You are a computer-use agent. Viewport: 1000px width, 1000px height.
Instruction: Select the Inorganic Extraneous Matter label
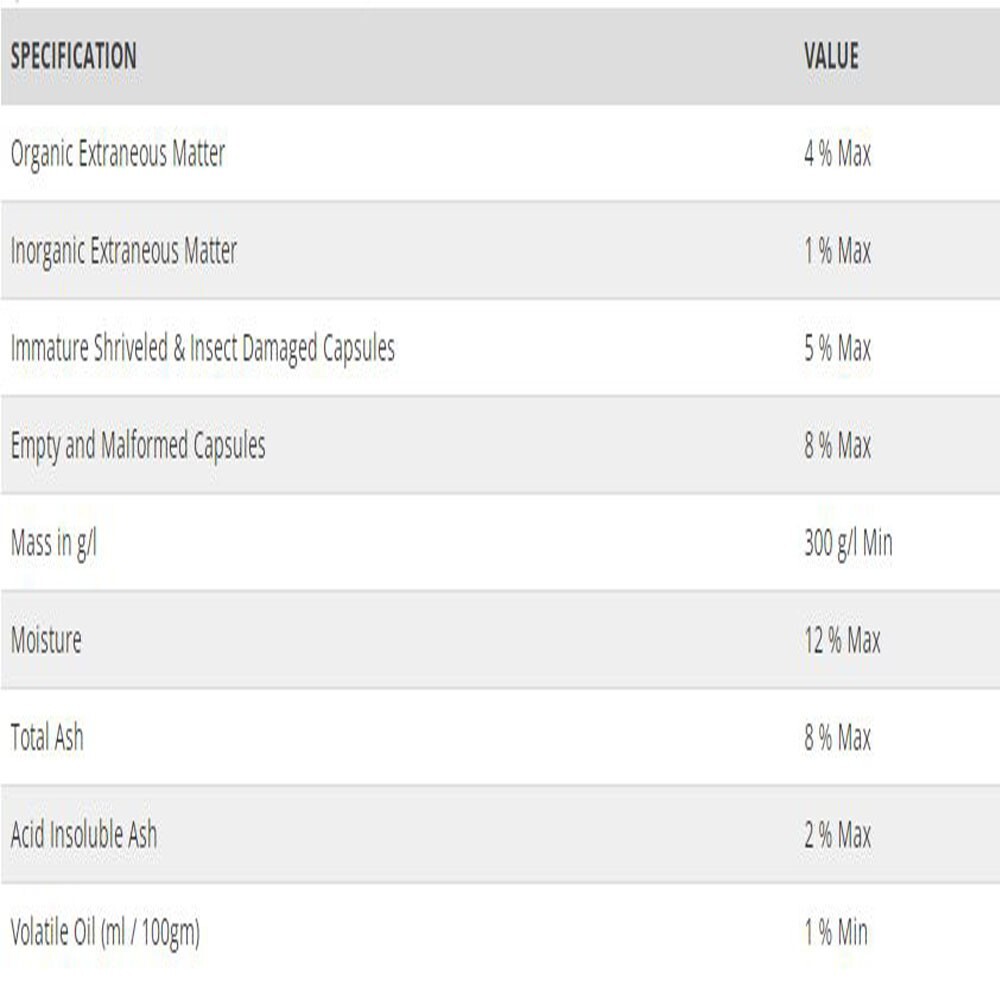tap(124, 251)
